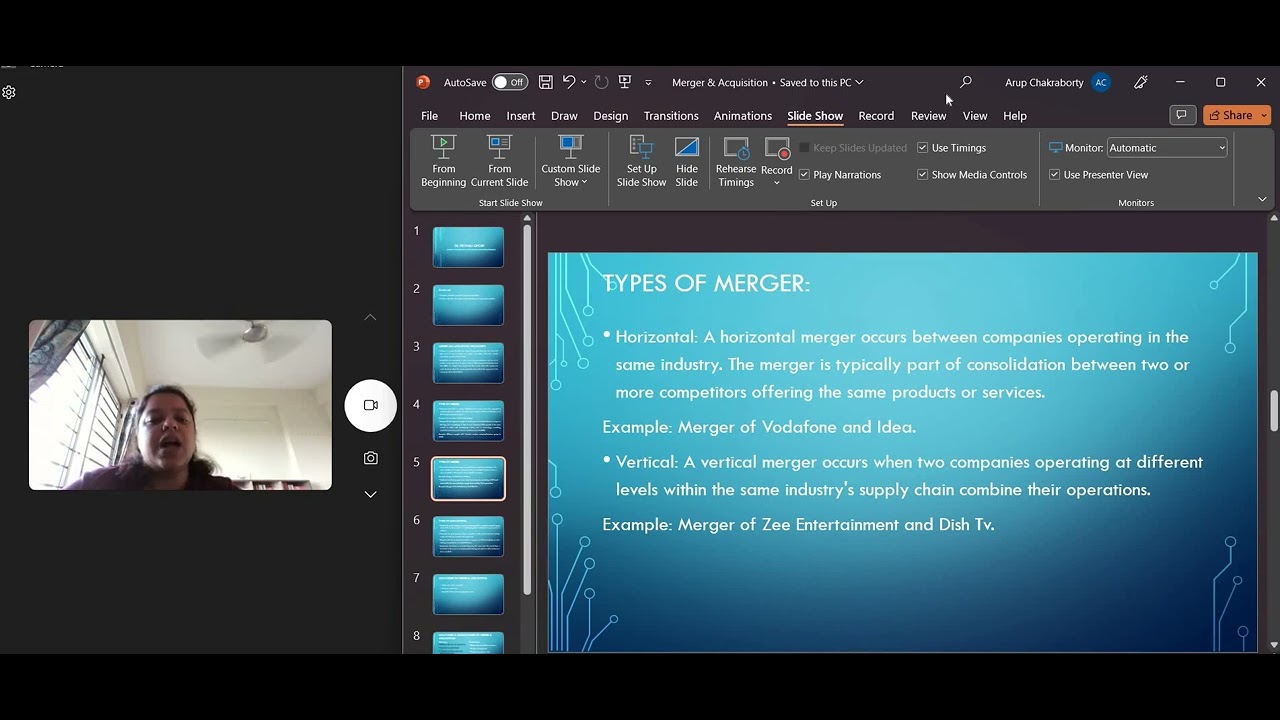This screenshot has height=720, width=1280.
Task: Open the Record ribbon tab
Action: click(x=876, y=116)
